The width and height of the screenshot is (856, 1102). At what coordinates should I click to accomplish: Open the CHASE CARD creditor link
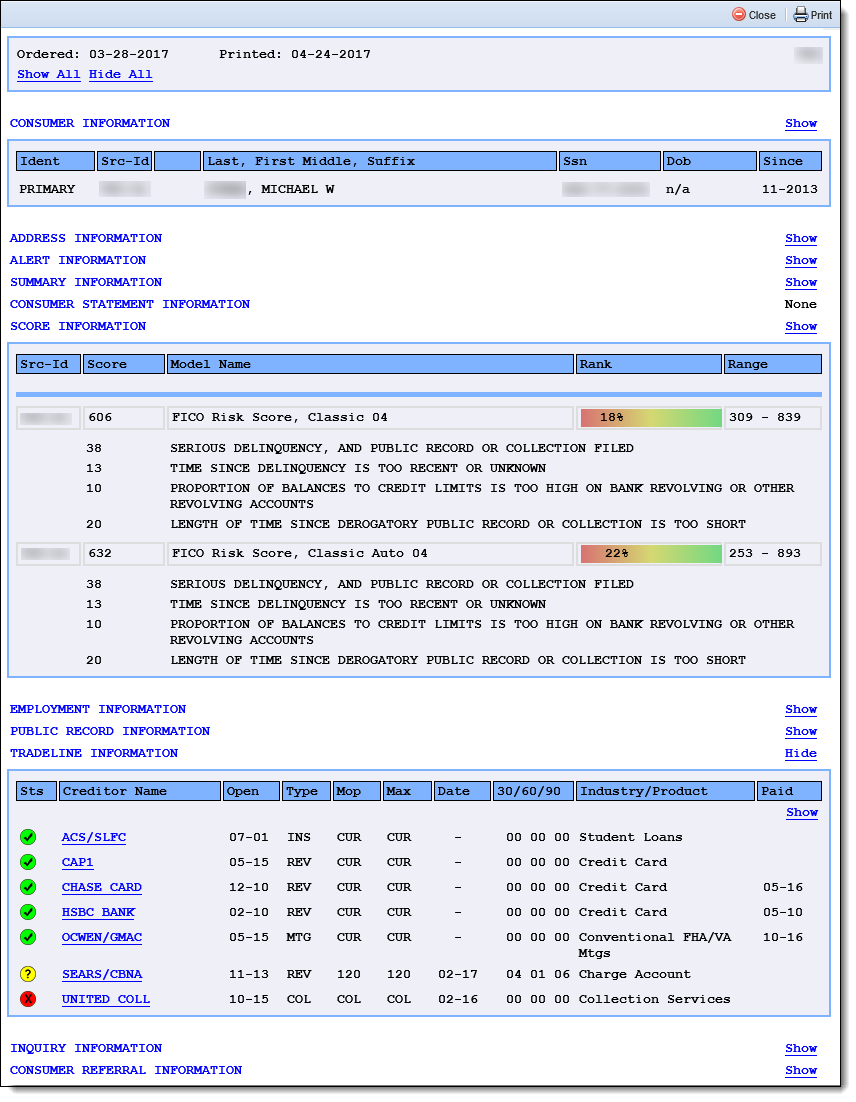click(101, 887)
